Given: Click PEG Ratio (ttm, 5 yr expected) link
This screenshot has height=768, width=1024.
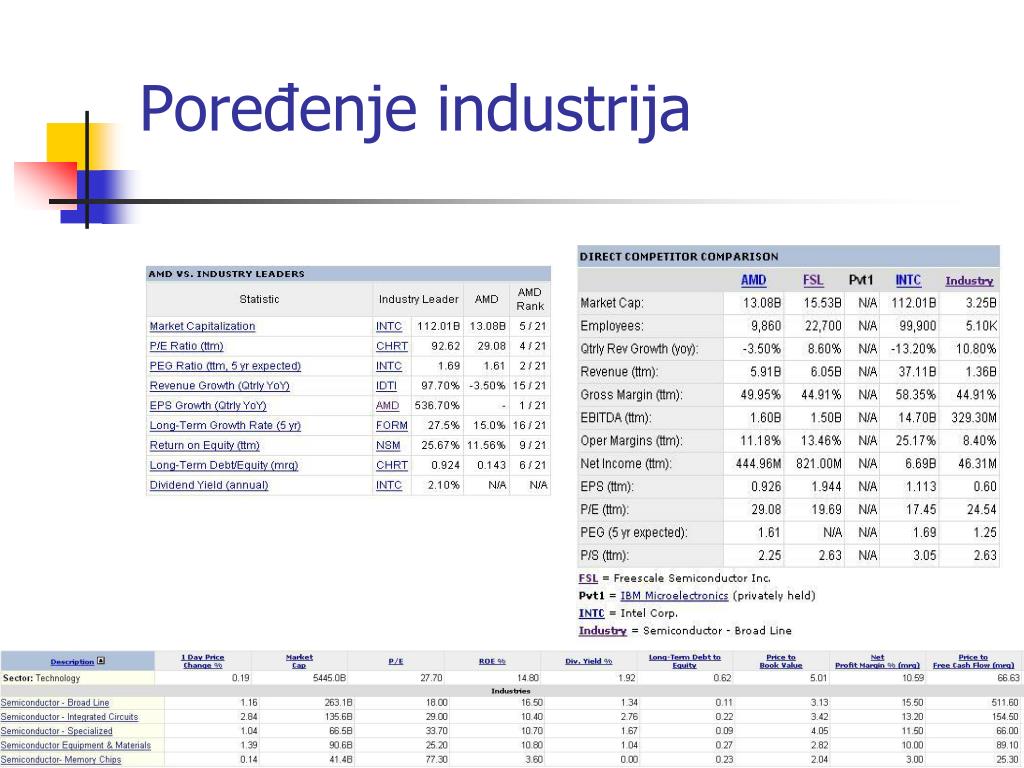Looking at the screenshot, I should (225, 366).
